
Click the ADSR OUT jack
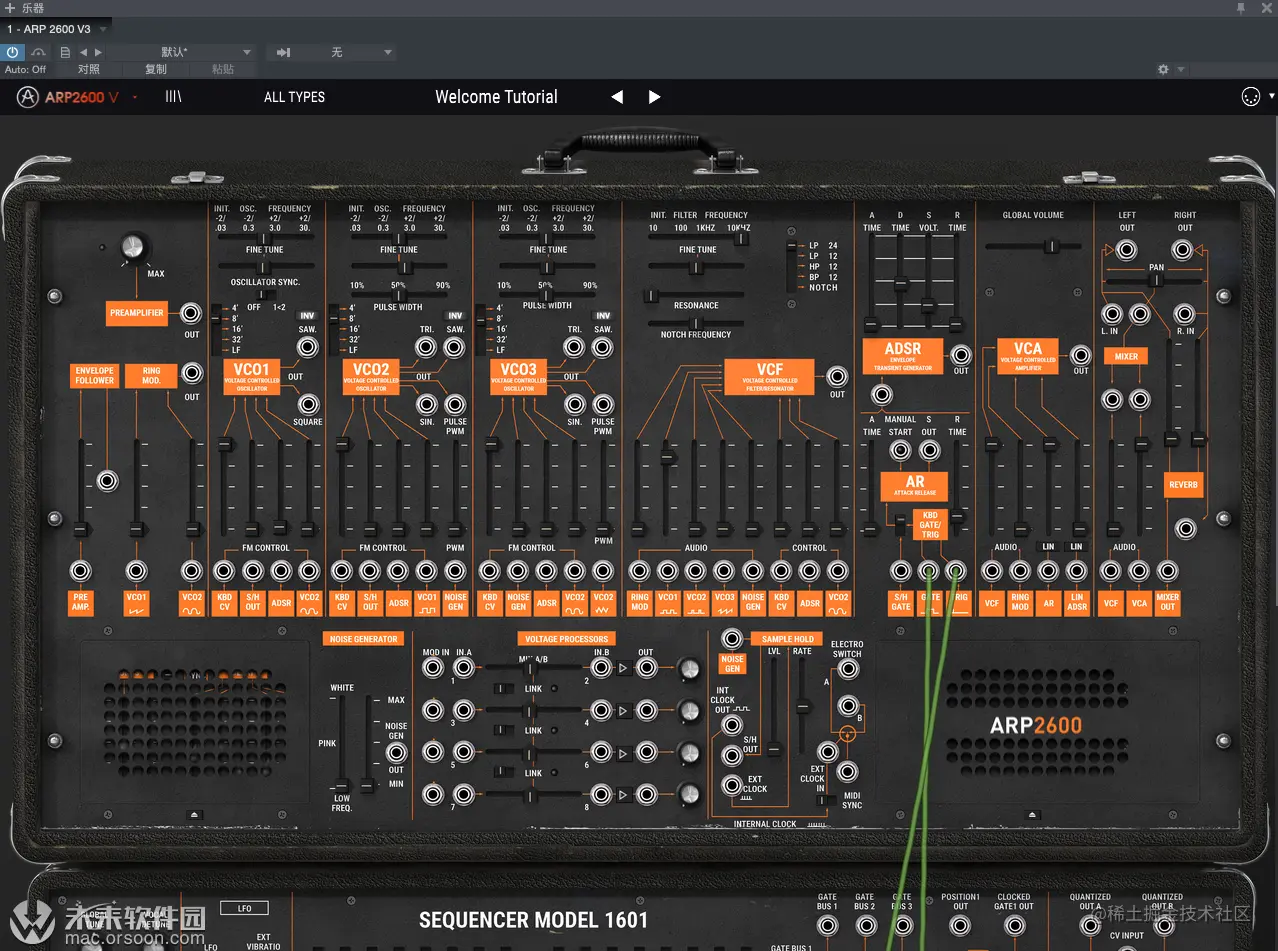[960, 354]
